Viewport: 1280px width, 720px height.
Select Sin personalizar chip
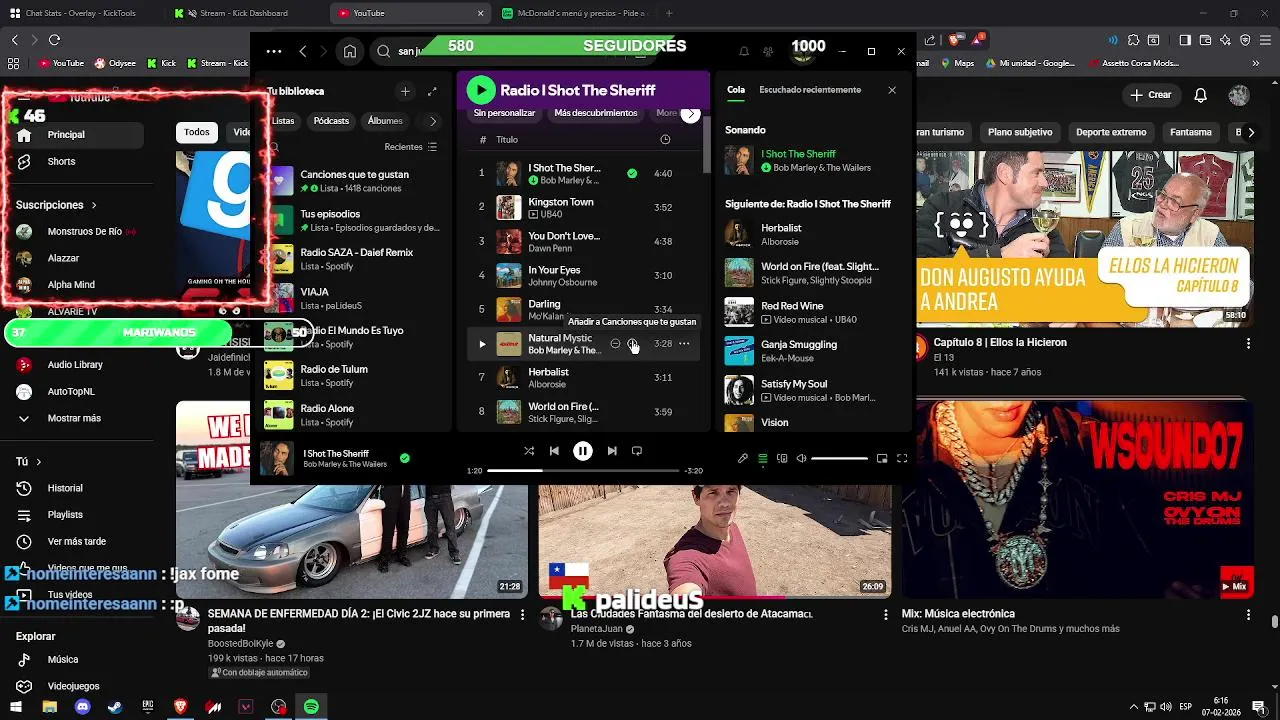pyautogui.click(x=504, y=113)
